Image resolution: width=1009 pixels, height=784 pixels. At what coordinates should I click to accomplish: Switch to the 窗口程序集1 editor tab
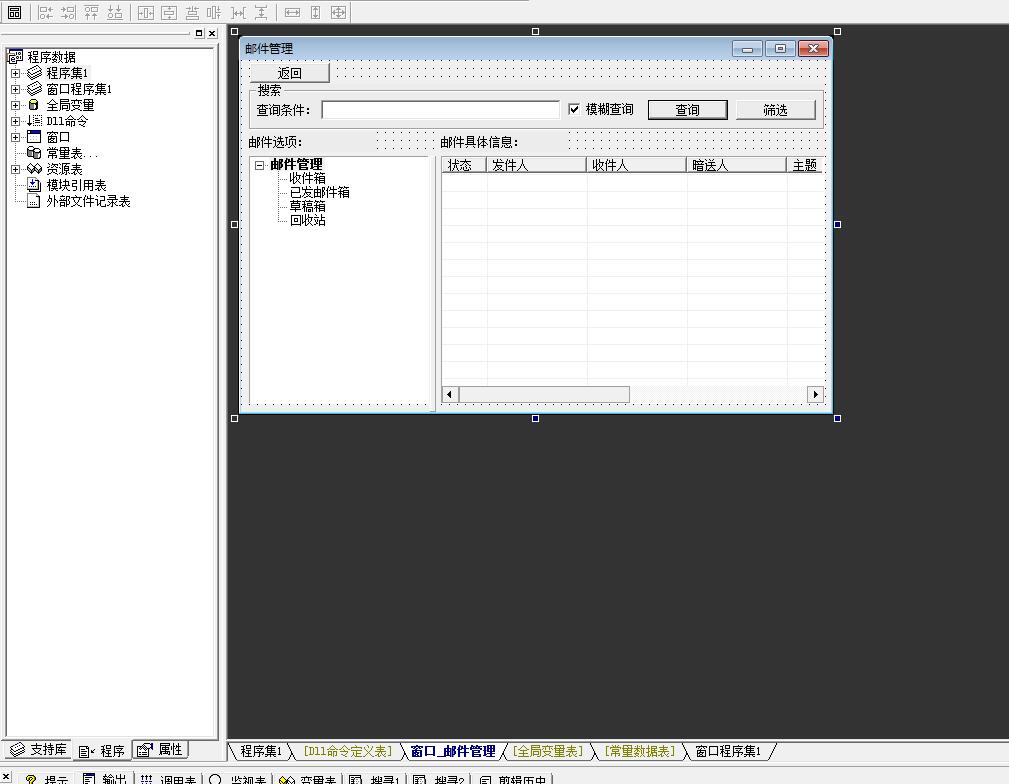[728, 751]
